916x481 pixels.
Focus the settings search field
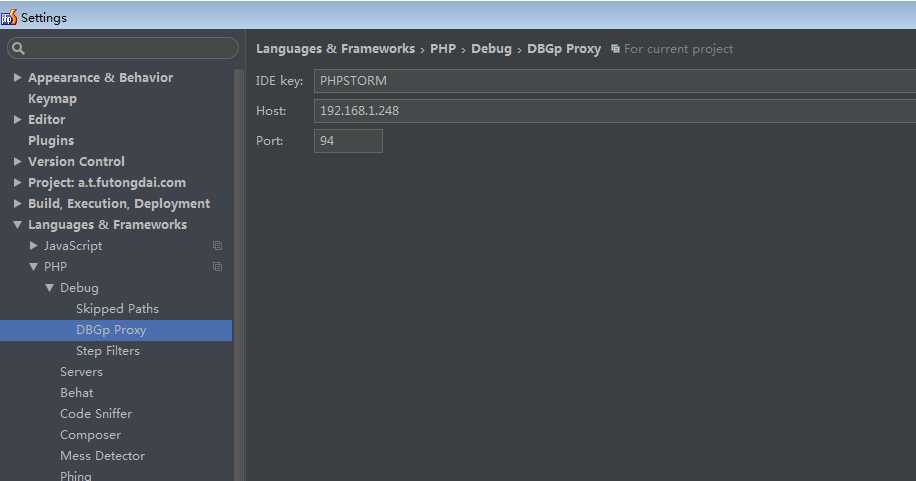click(123, 48)
